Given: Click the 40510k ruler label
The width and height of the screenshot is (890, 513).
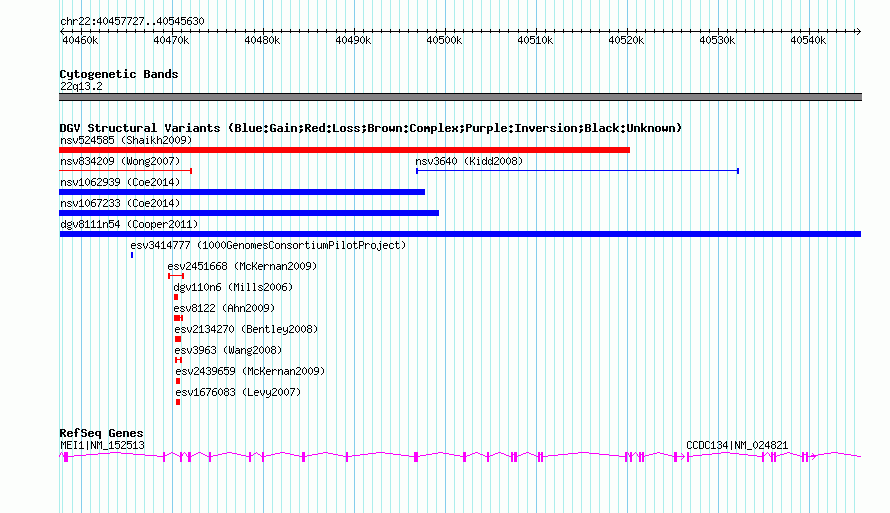Looking at the screenshot, I should [535, 40].
